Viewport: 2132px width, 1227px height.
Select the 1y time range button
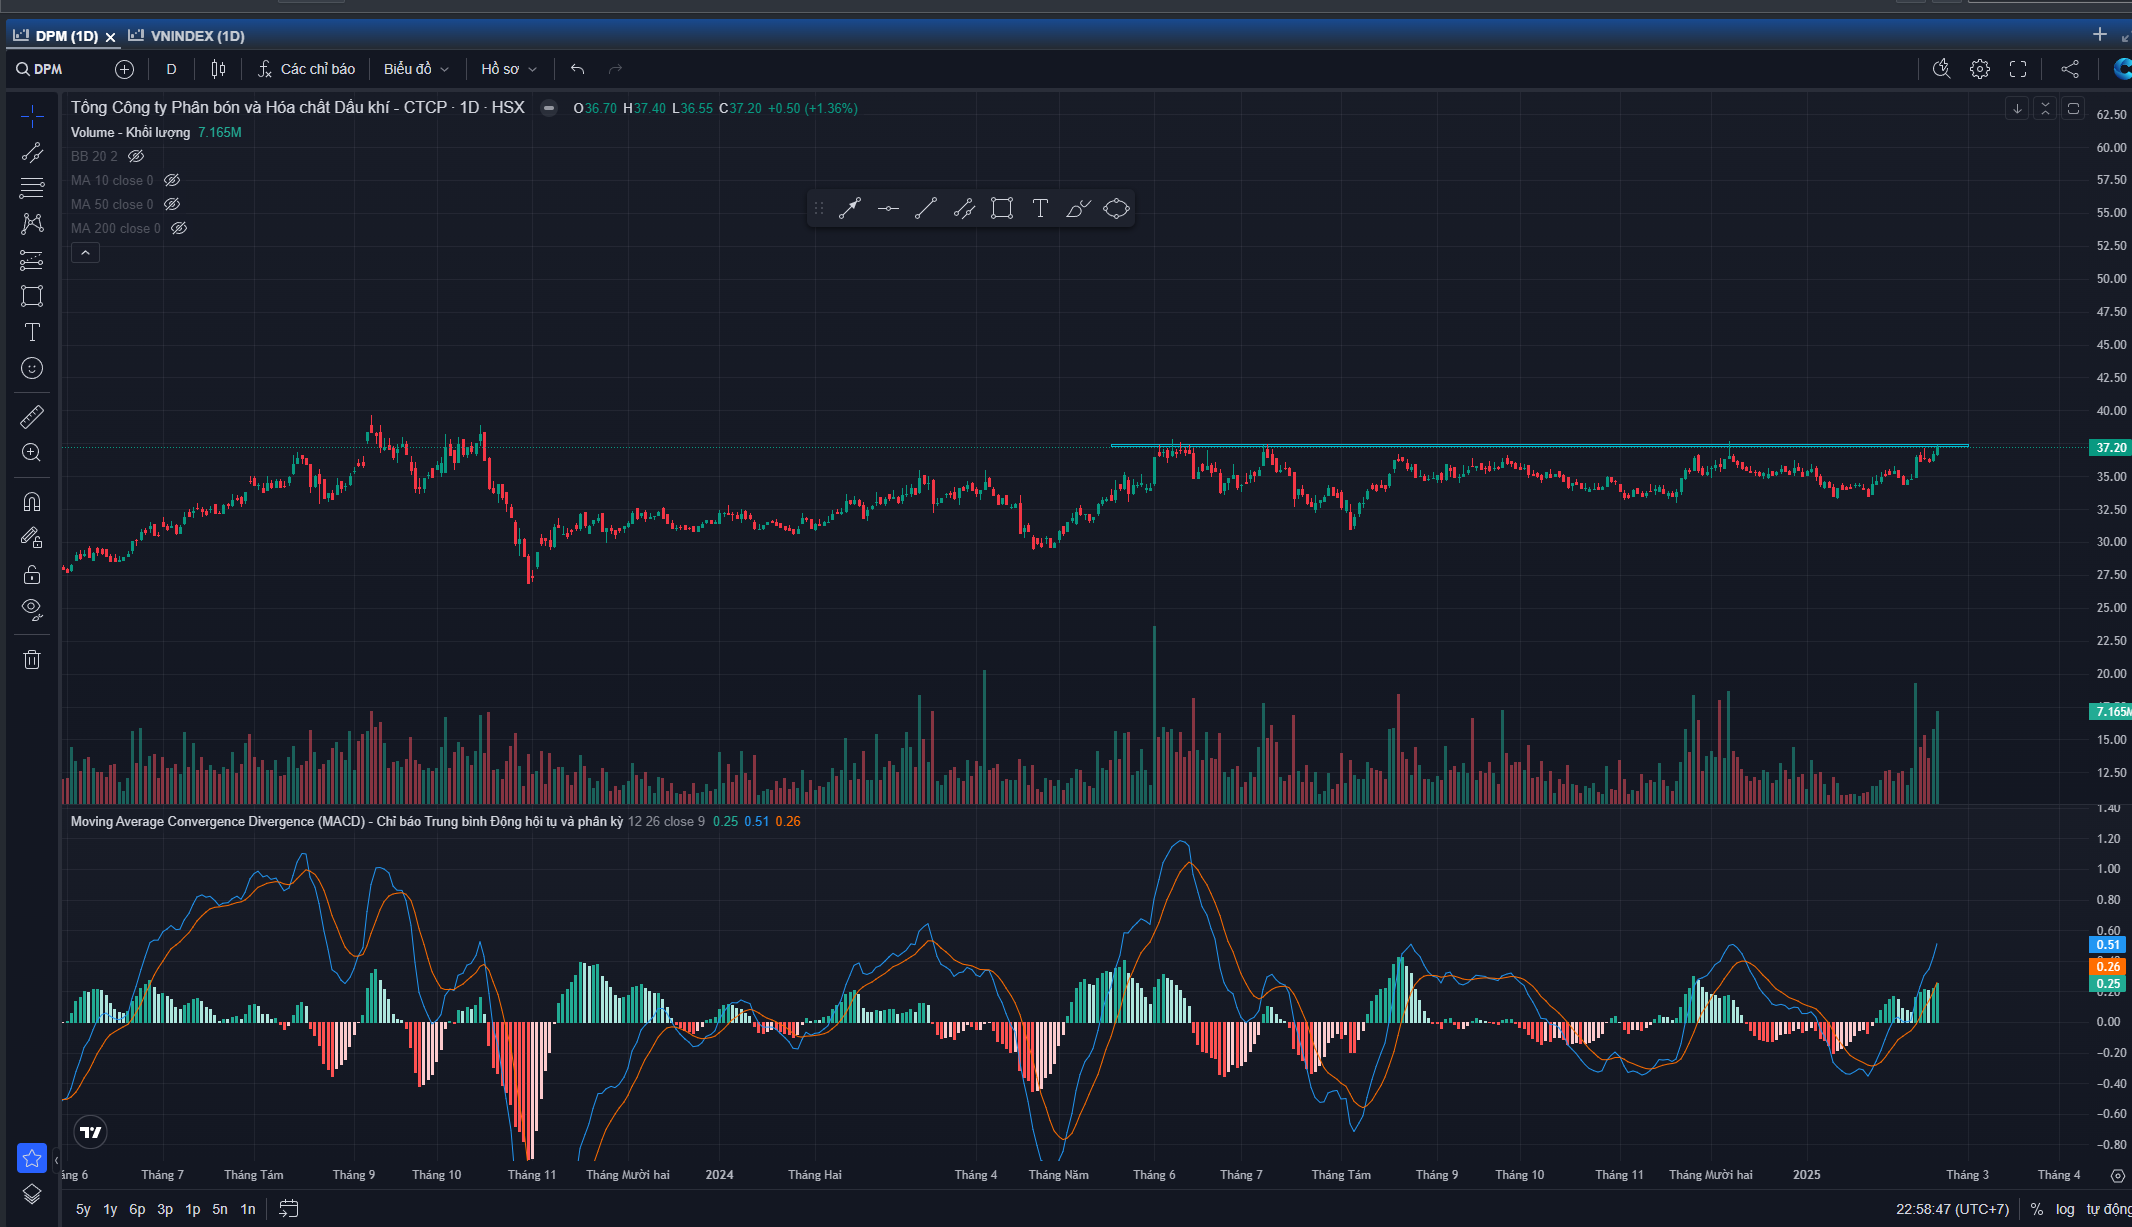110,1209
